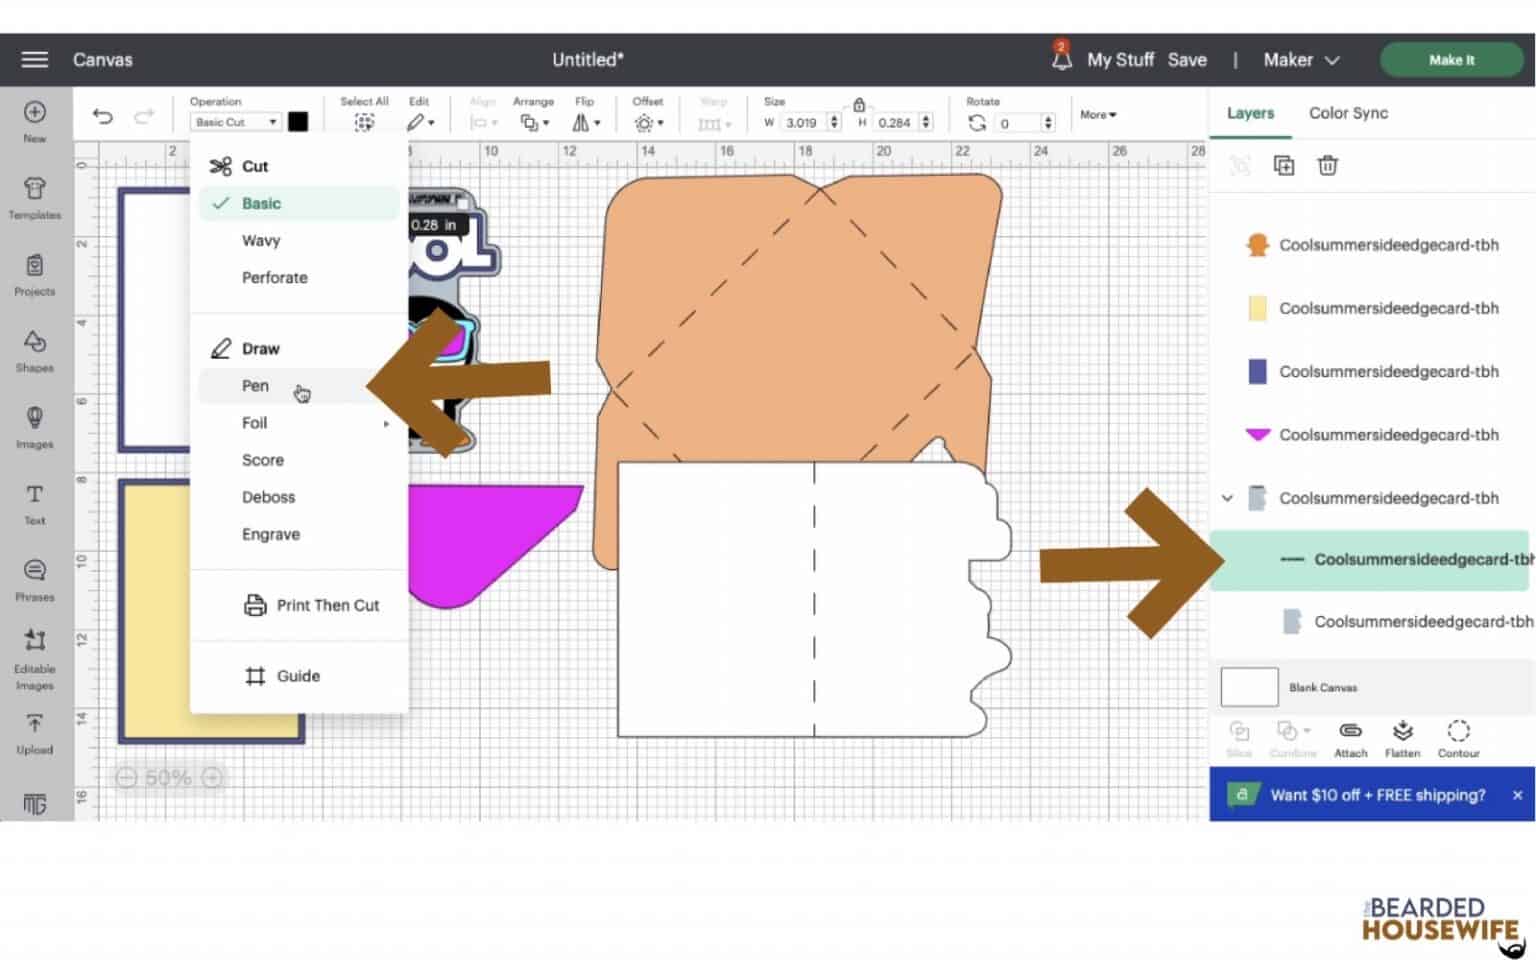This screenshot has width=1536, height=976.
Task: Click the Undo arrow icon
Action: click(102, 116)
